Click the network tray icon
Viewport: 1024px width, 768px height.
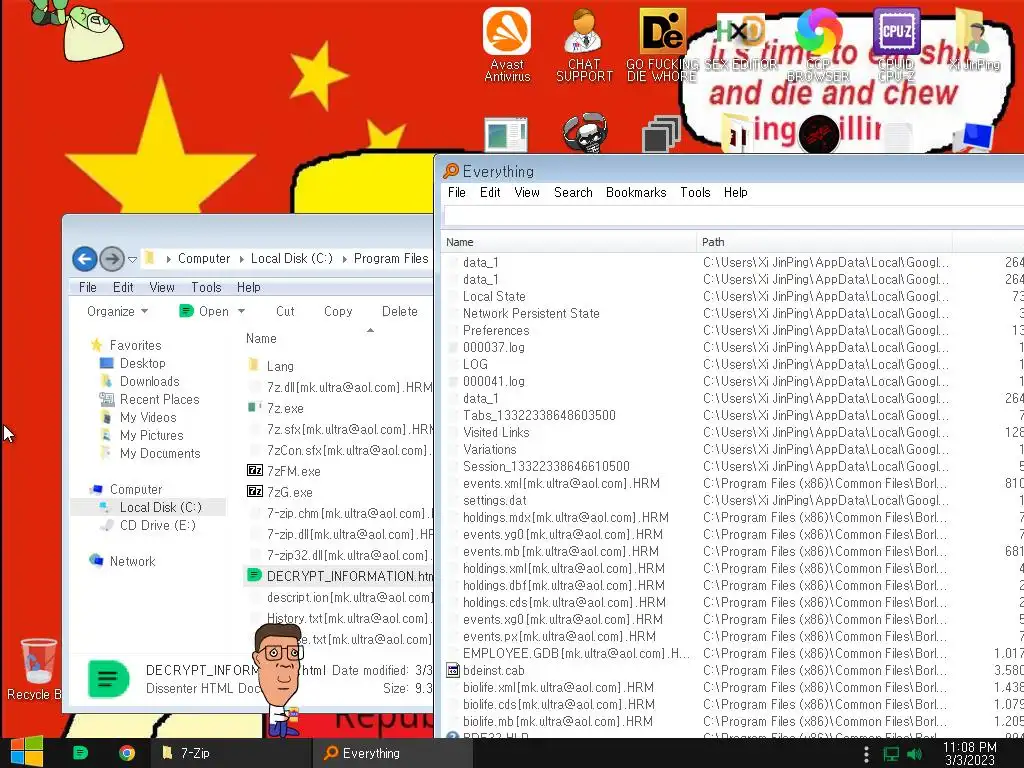(891, 754)
